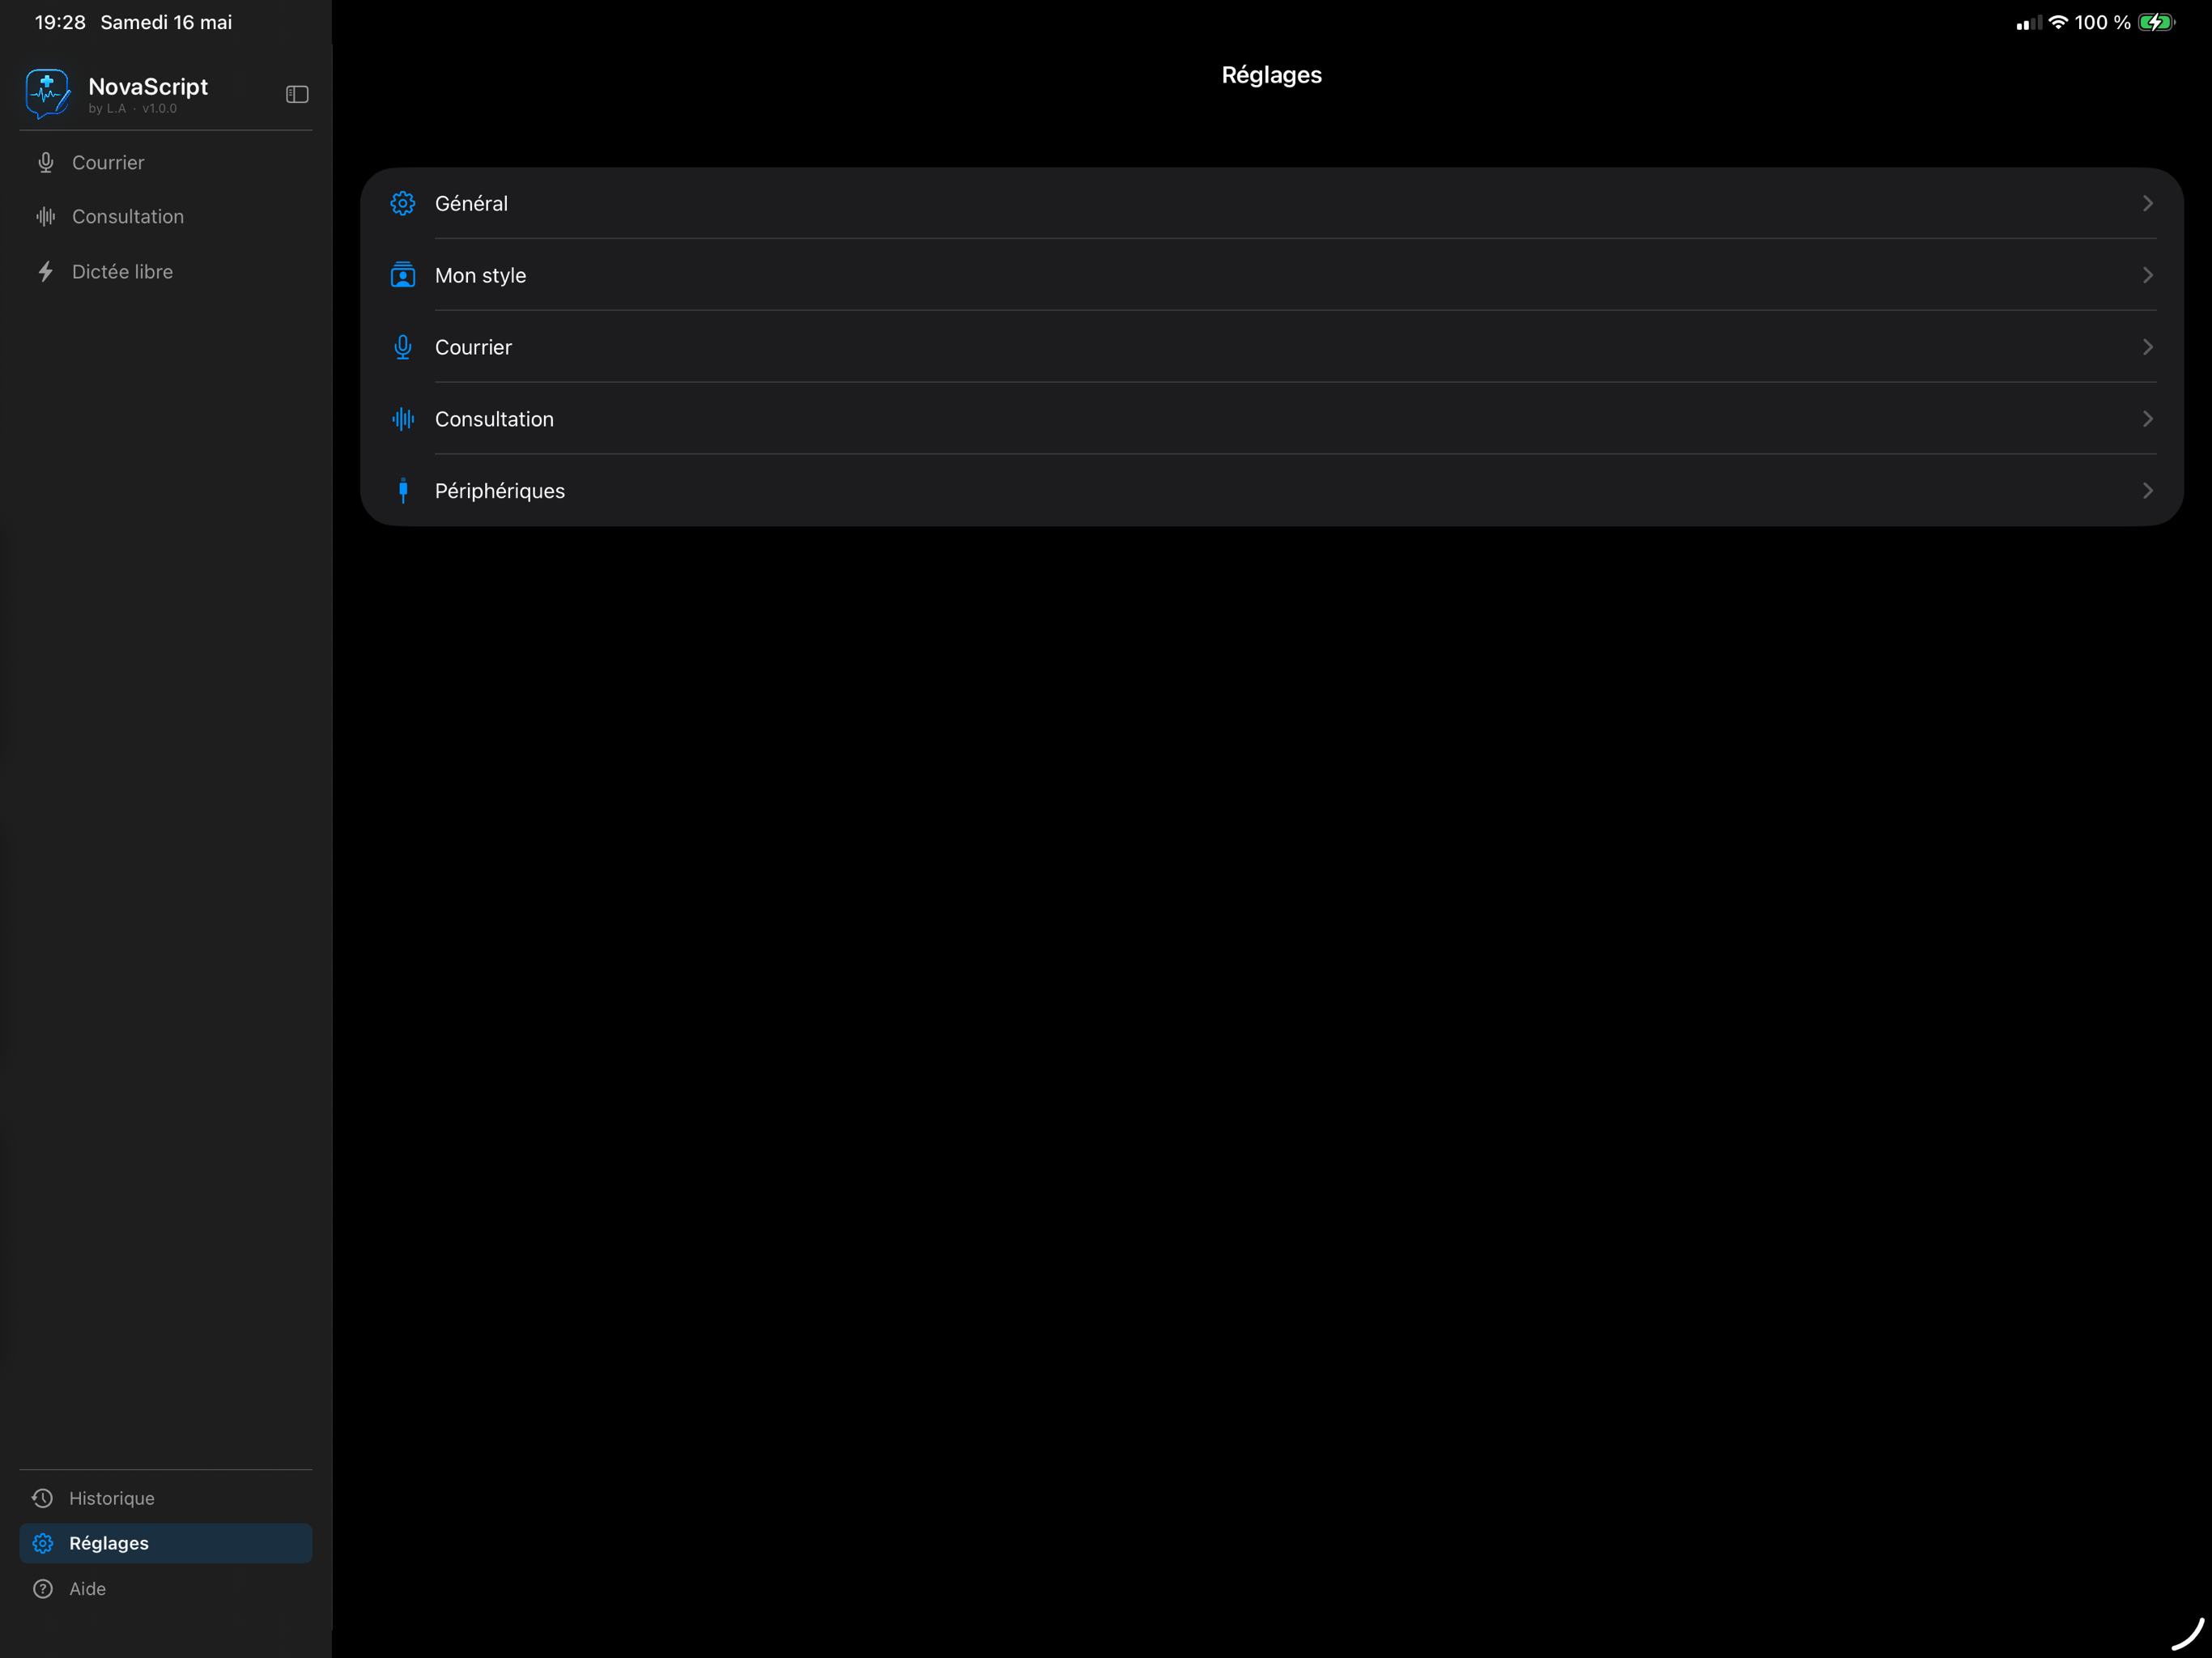The width and height of the screenshot is (2212, 1658).
Task: Open Dictée libre in the sidebar
Action: [166, 271]
